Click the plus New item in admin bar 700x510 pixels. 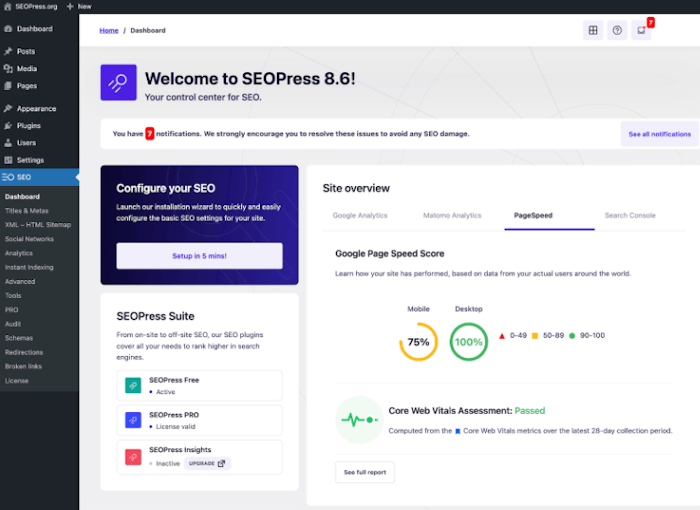click(x=79, y=6)
